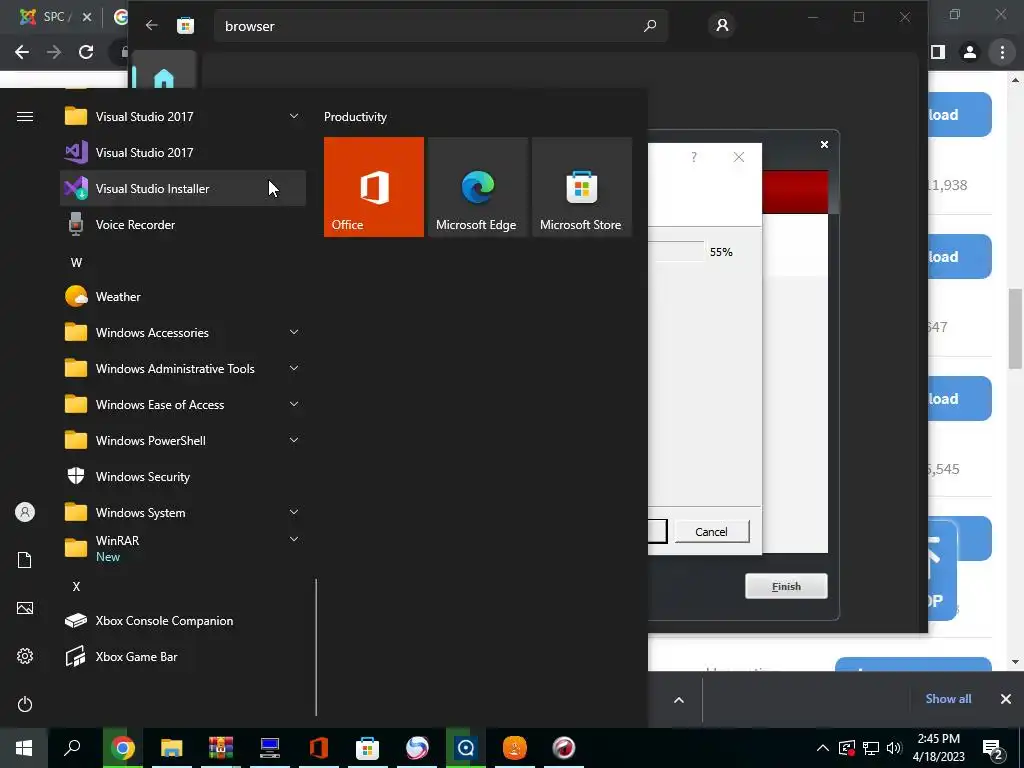Open Office icon in taskbar
Image resolution: width=1024 pixels, height=768 pixels.
coord(319,748)
